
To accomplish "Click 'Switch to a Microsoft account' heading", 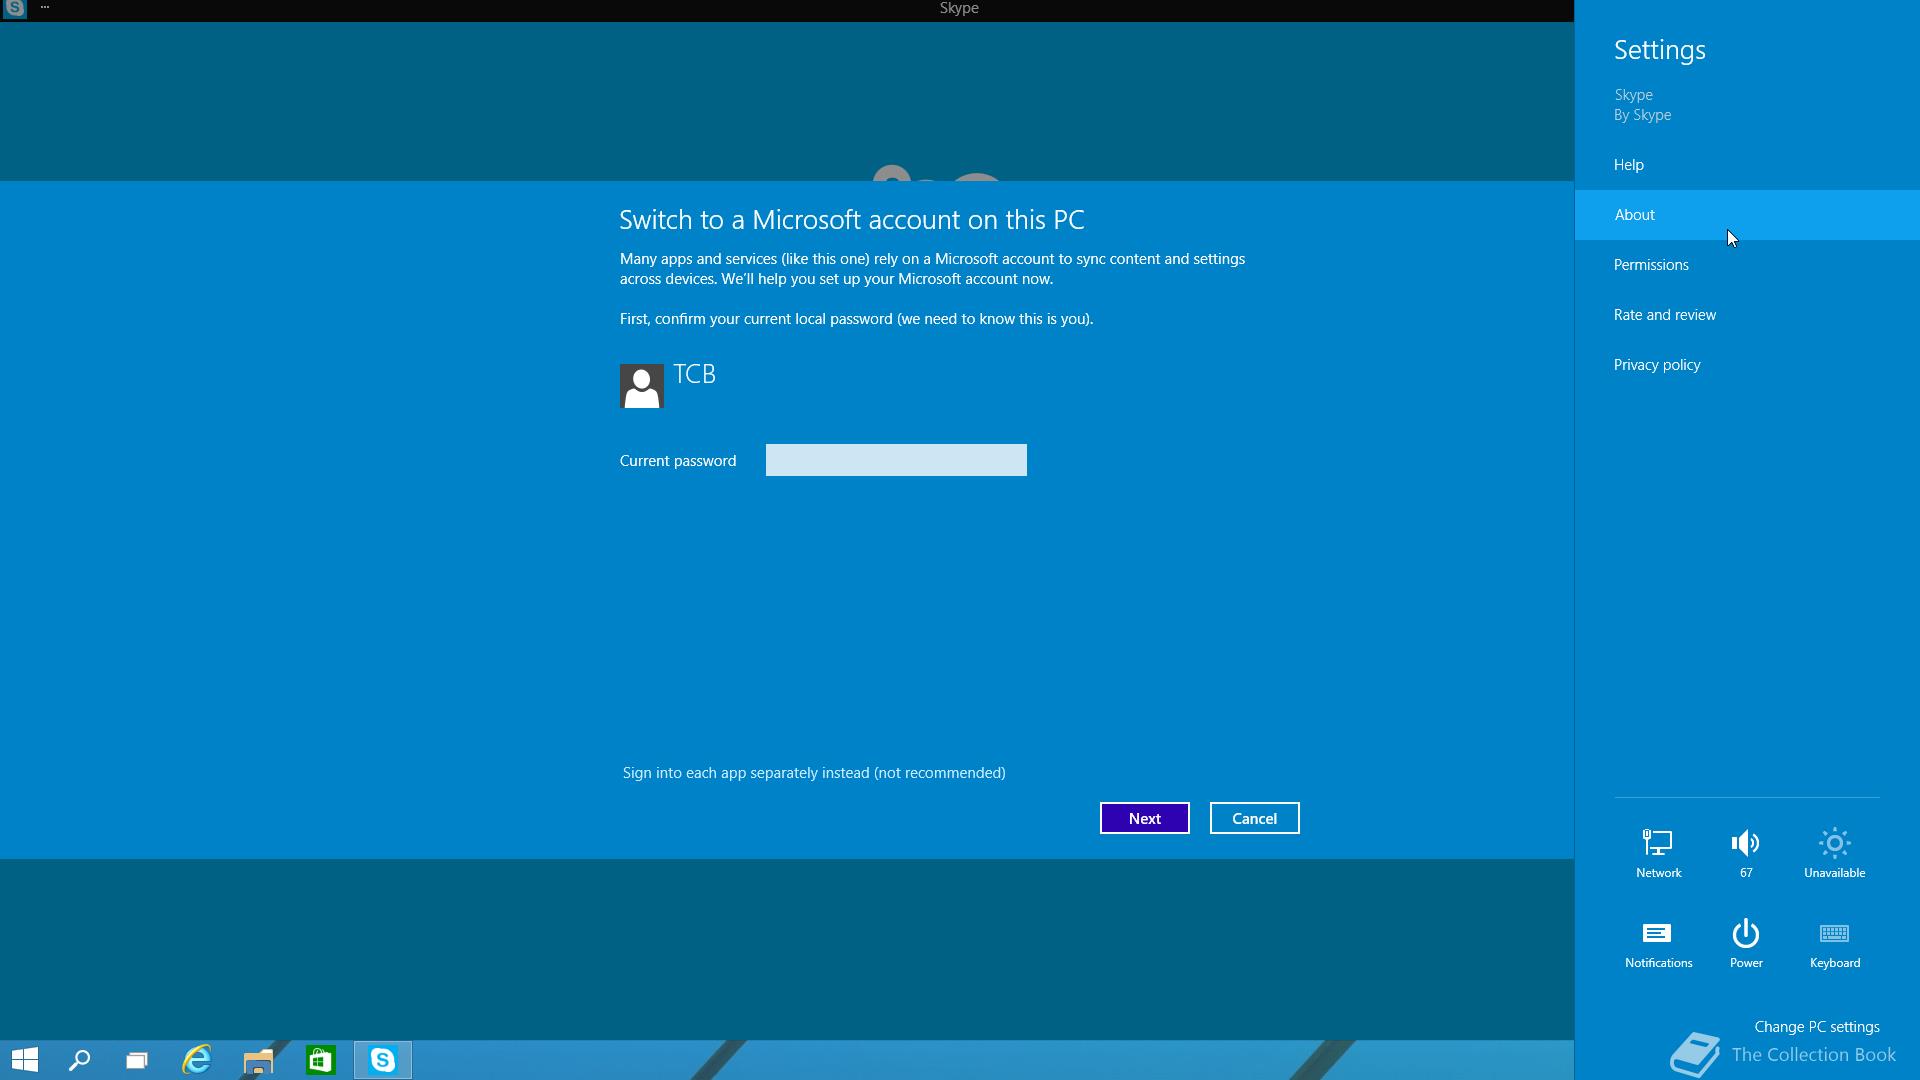I will click(852, 220).
